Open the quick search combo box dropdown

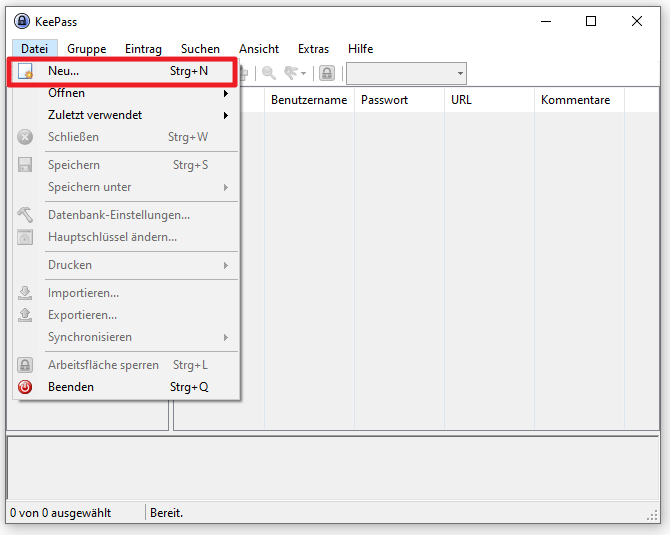coord(460,73)
